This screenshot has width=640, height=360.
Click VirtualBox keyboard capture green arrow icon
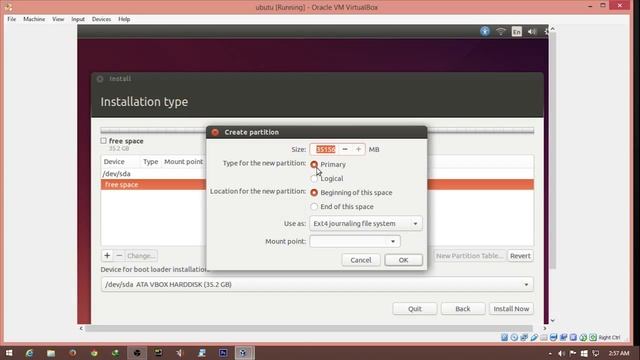coord(593,337)
